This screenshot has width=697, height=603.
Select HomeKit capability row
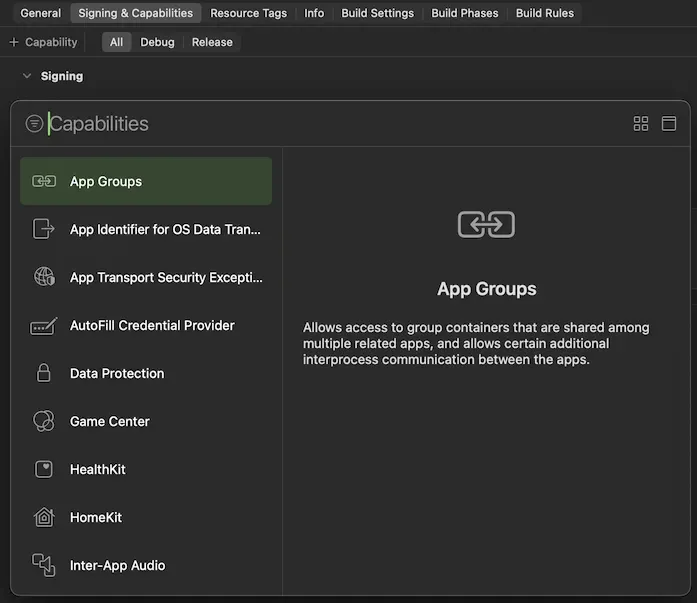pos(146,517)
